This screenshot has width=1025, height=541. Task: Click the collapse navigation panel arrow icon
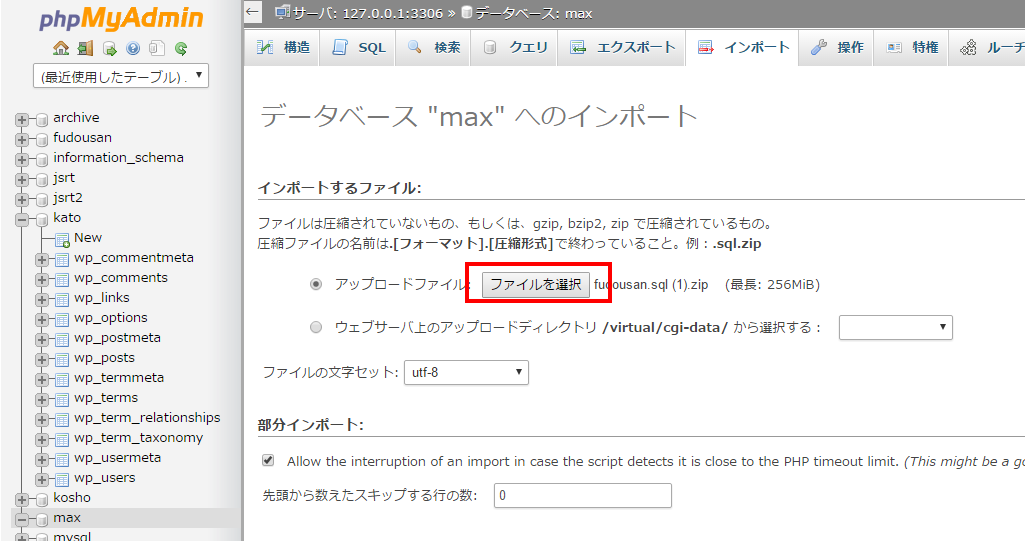253,12
